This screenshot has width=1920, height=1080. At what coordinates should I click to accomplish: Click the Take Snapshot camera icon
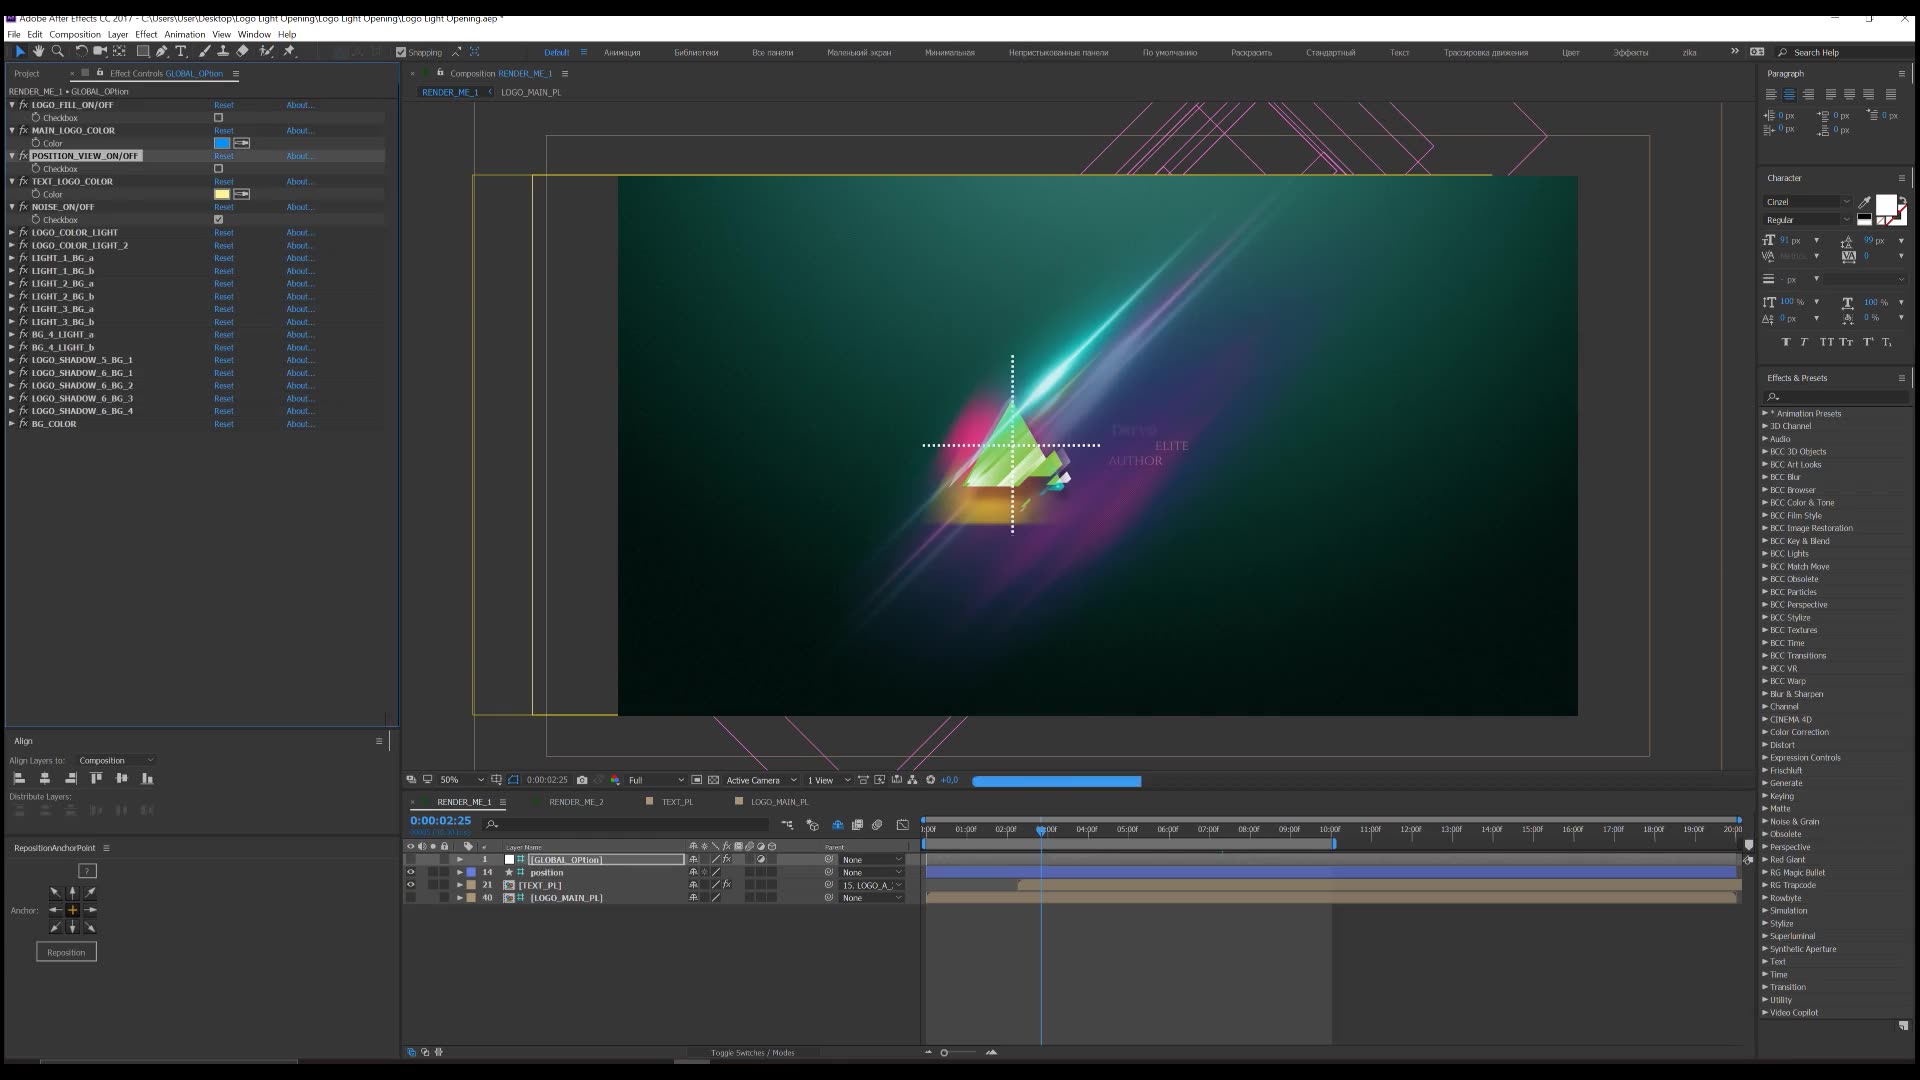582,780
